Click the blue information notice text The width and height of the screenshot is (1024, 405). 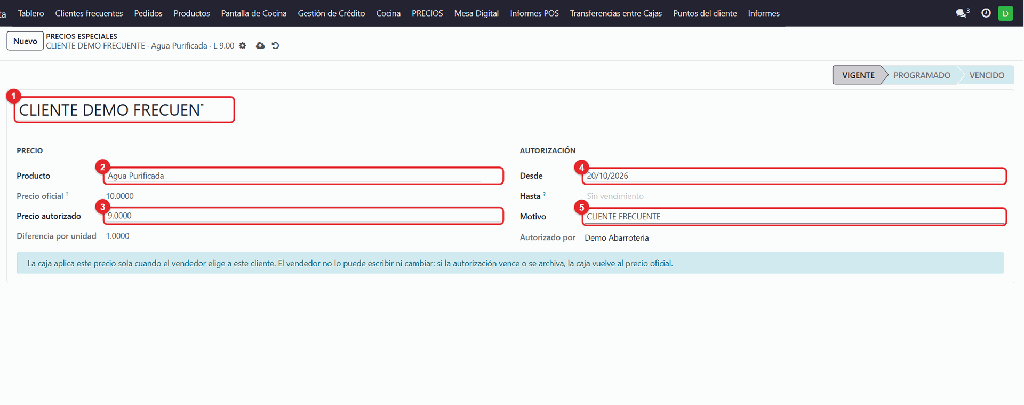350,264
